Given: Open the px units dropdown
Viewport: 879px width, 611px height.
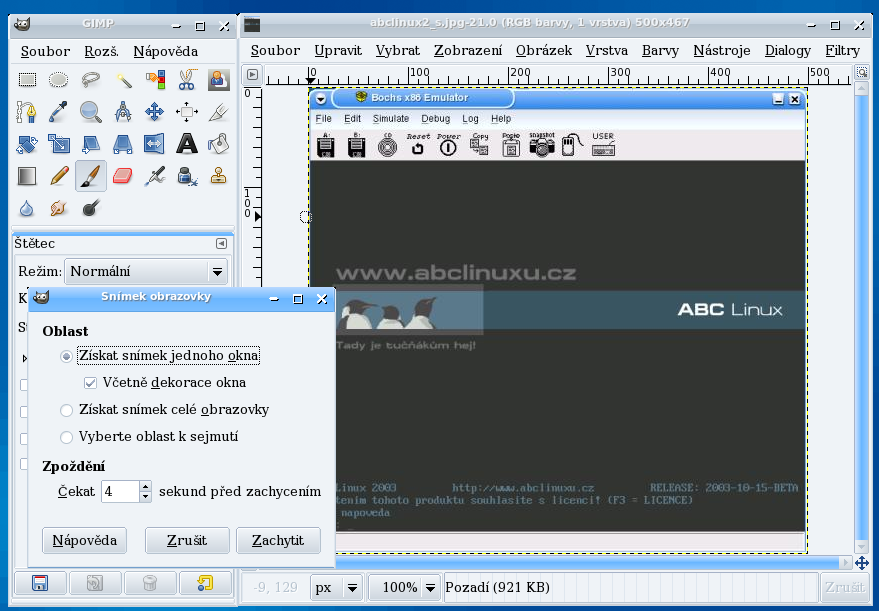Looking at the screenshot, I should point(336,587).
